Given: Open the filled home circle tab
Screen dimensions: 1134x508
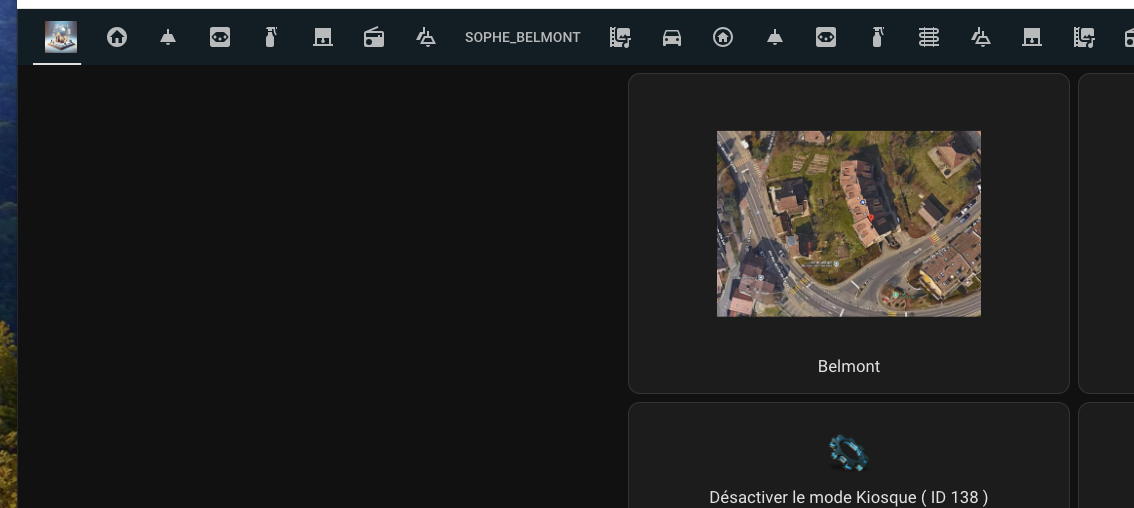Looking at the screenshot, I should pyautogui.click(x=117, y=37).
